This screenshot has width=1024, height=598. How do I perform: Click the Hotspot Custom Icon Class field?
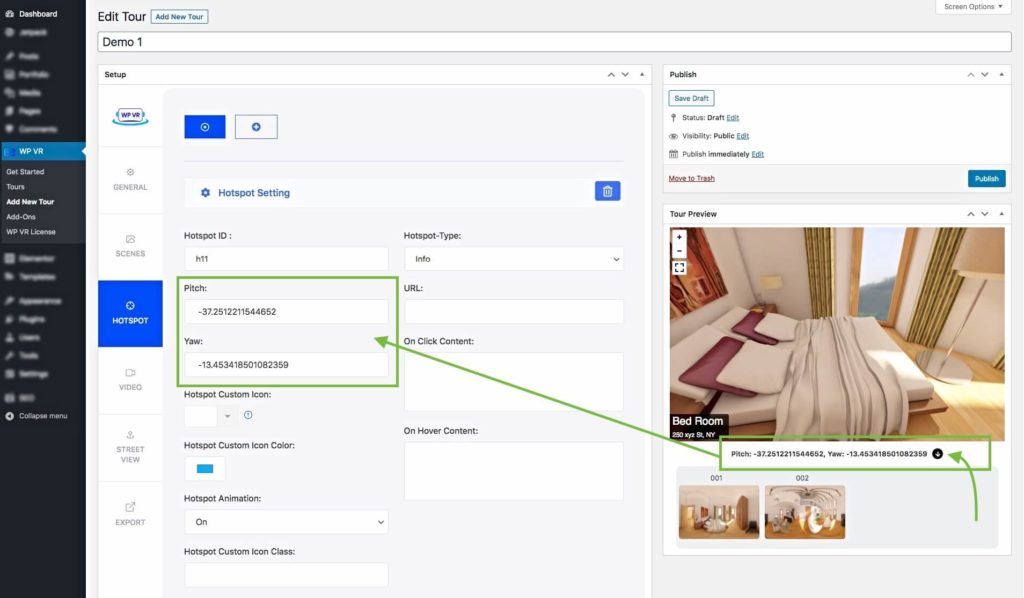coord(286,574)
